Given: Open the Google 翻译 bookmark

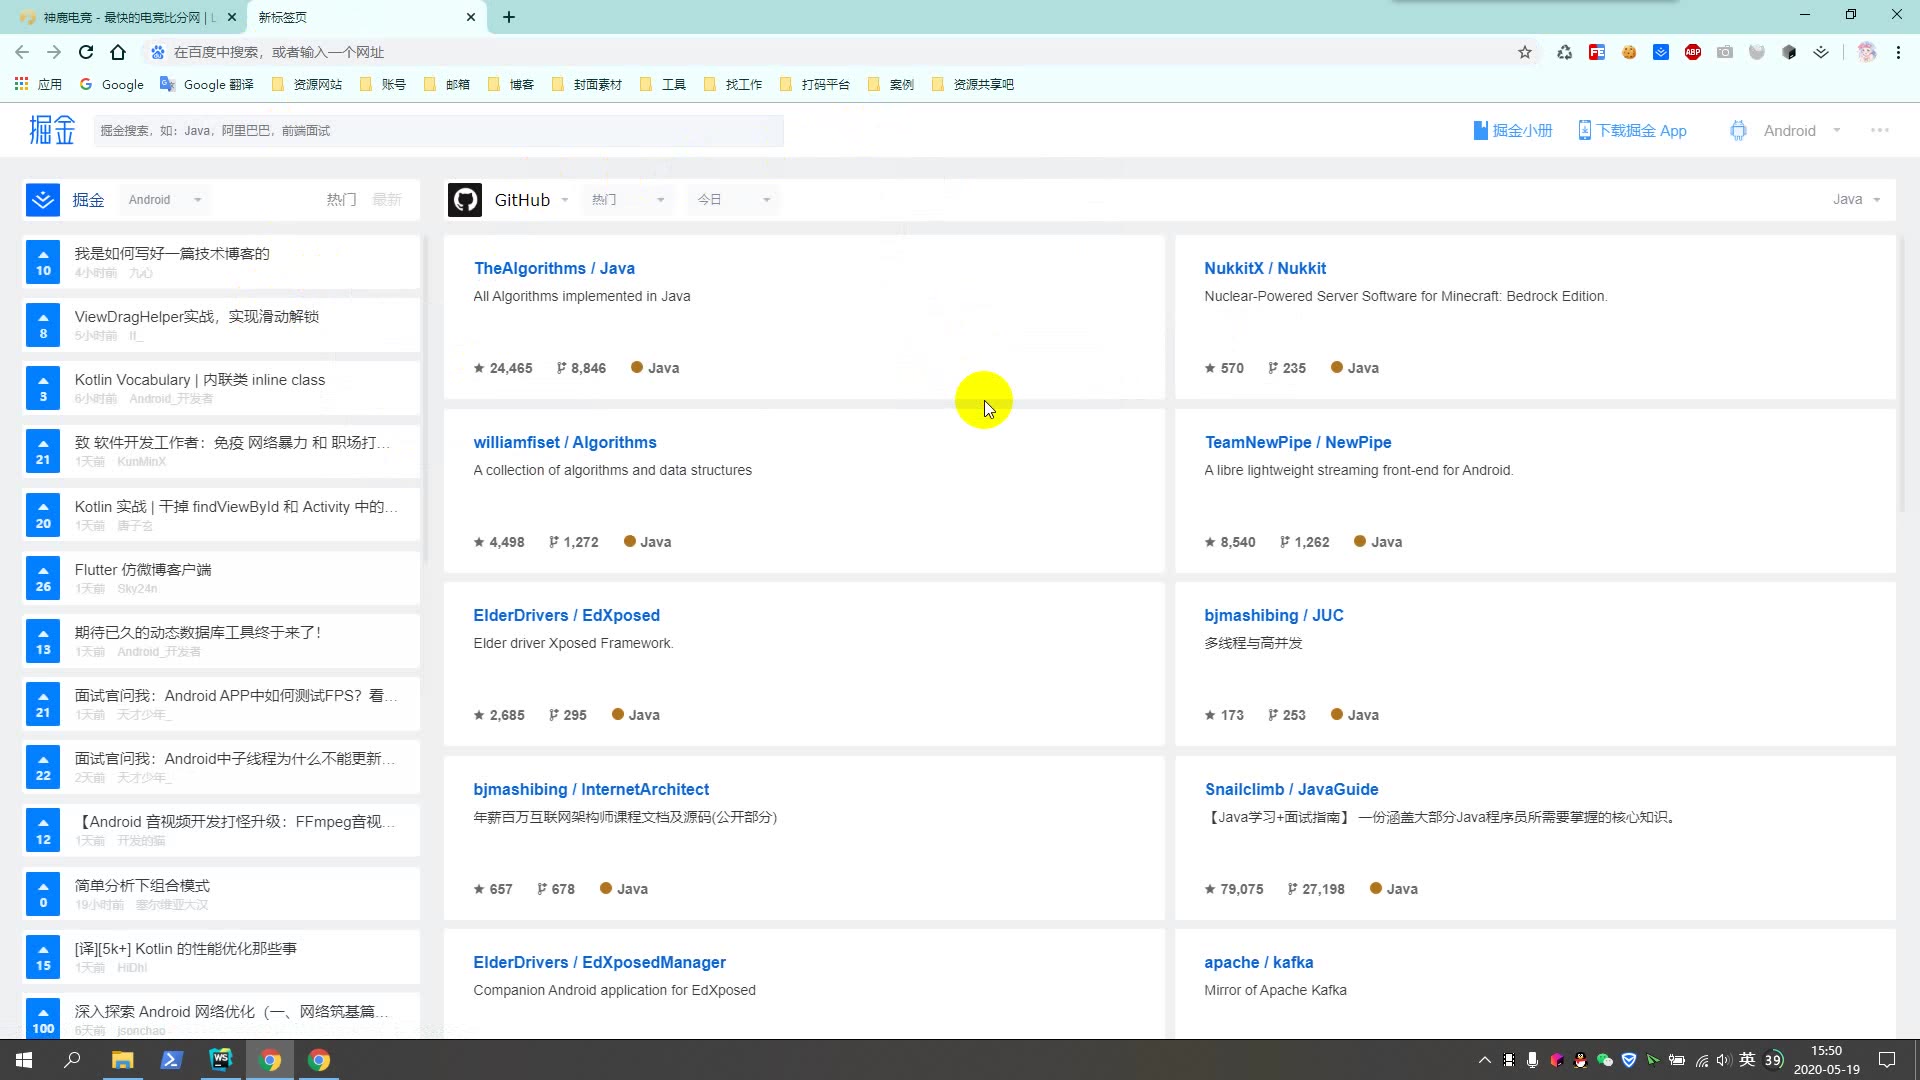Looking at the screenshot, I should tap(207, 84).
